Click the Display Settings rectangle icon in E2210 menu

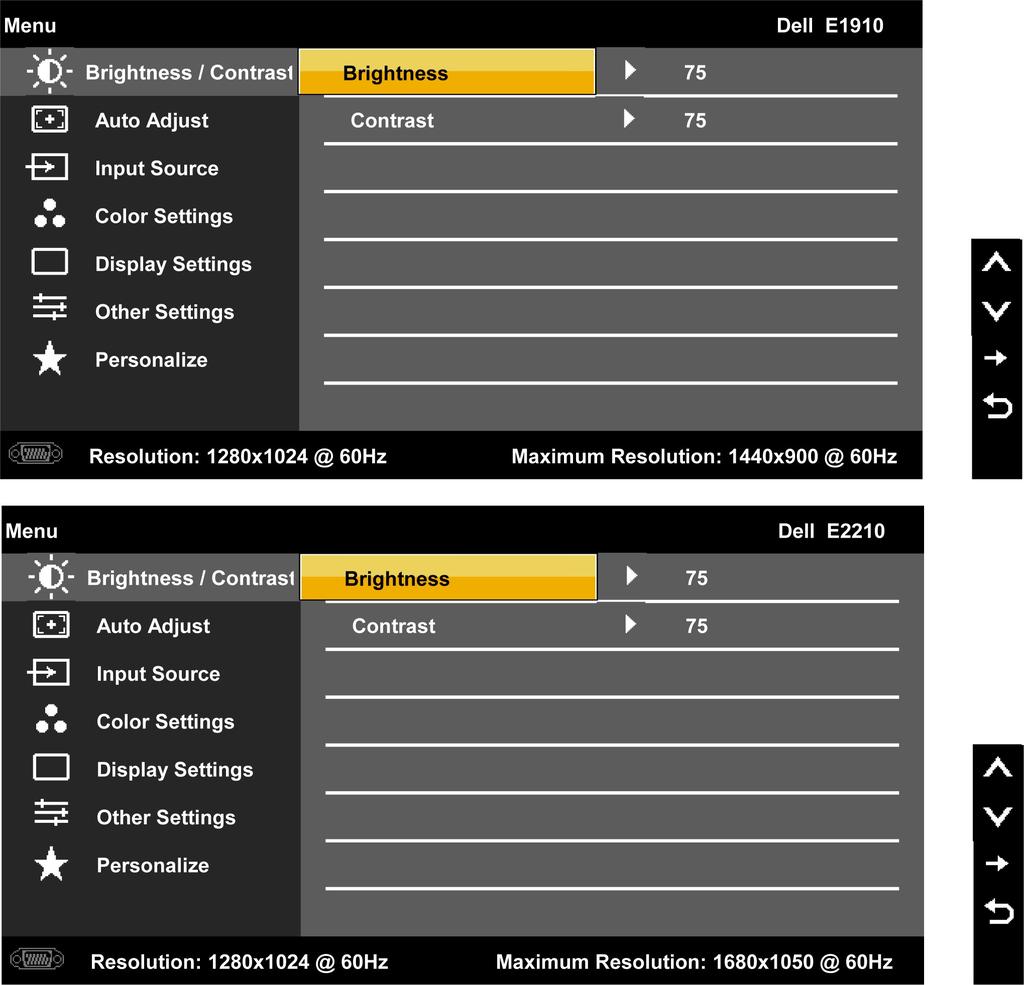point(51,767)
